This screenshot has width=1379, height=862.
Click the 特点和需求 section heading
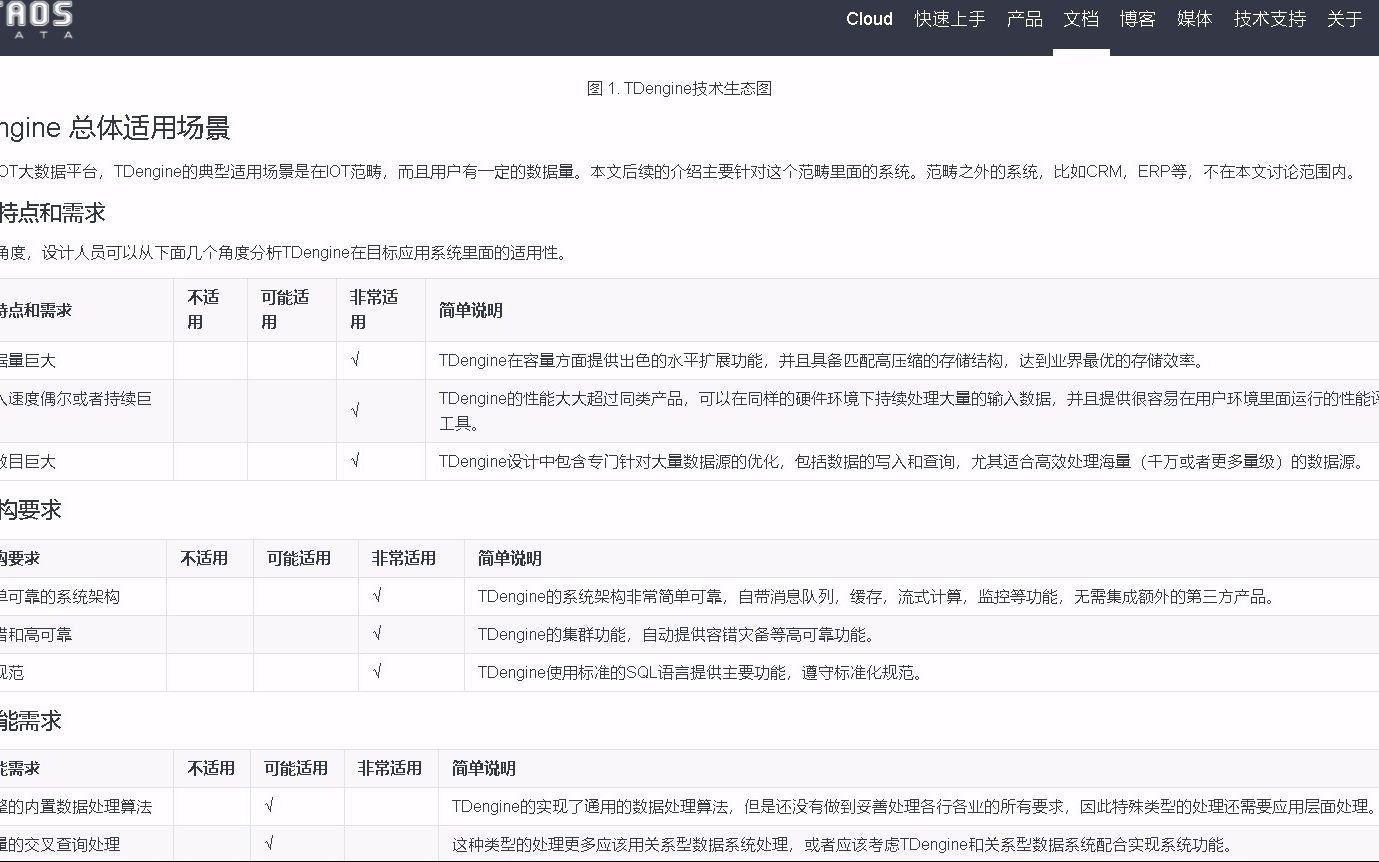coord(52,212)
